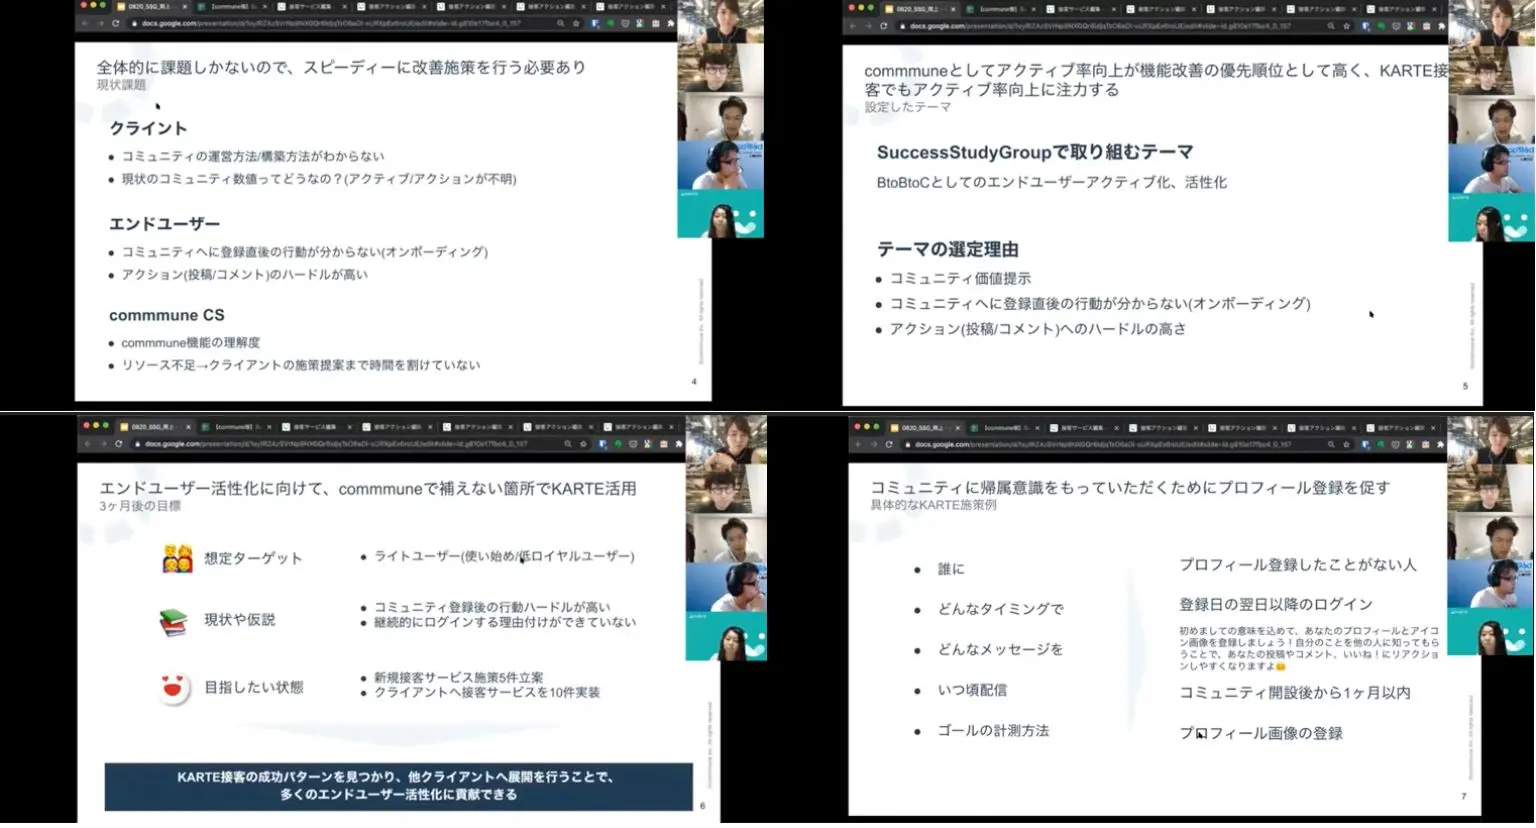
Task: Bookmark star in the slide 7 browser
Action: tap(1347, 444)
